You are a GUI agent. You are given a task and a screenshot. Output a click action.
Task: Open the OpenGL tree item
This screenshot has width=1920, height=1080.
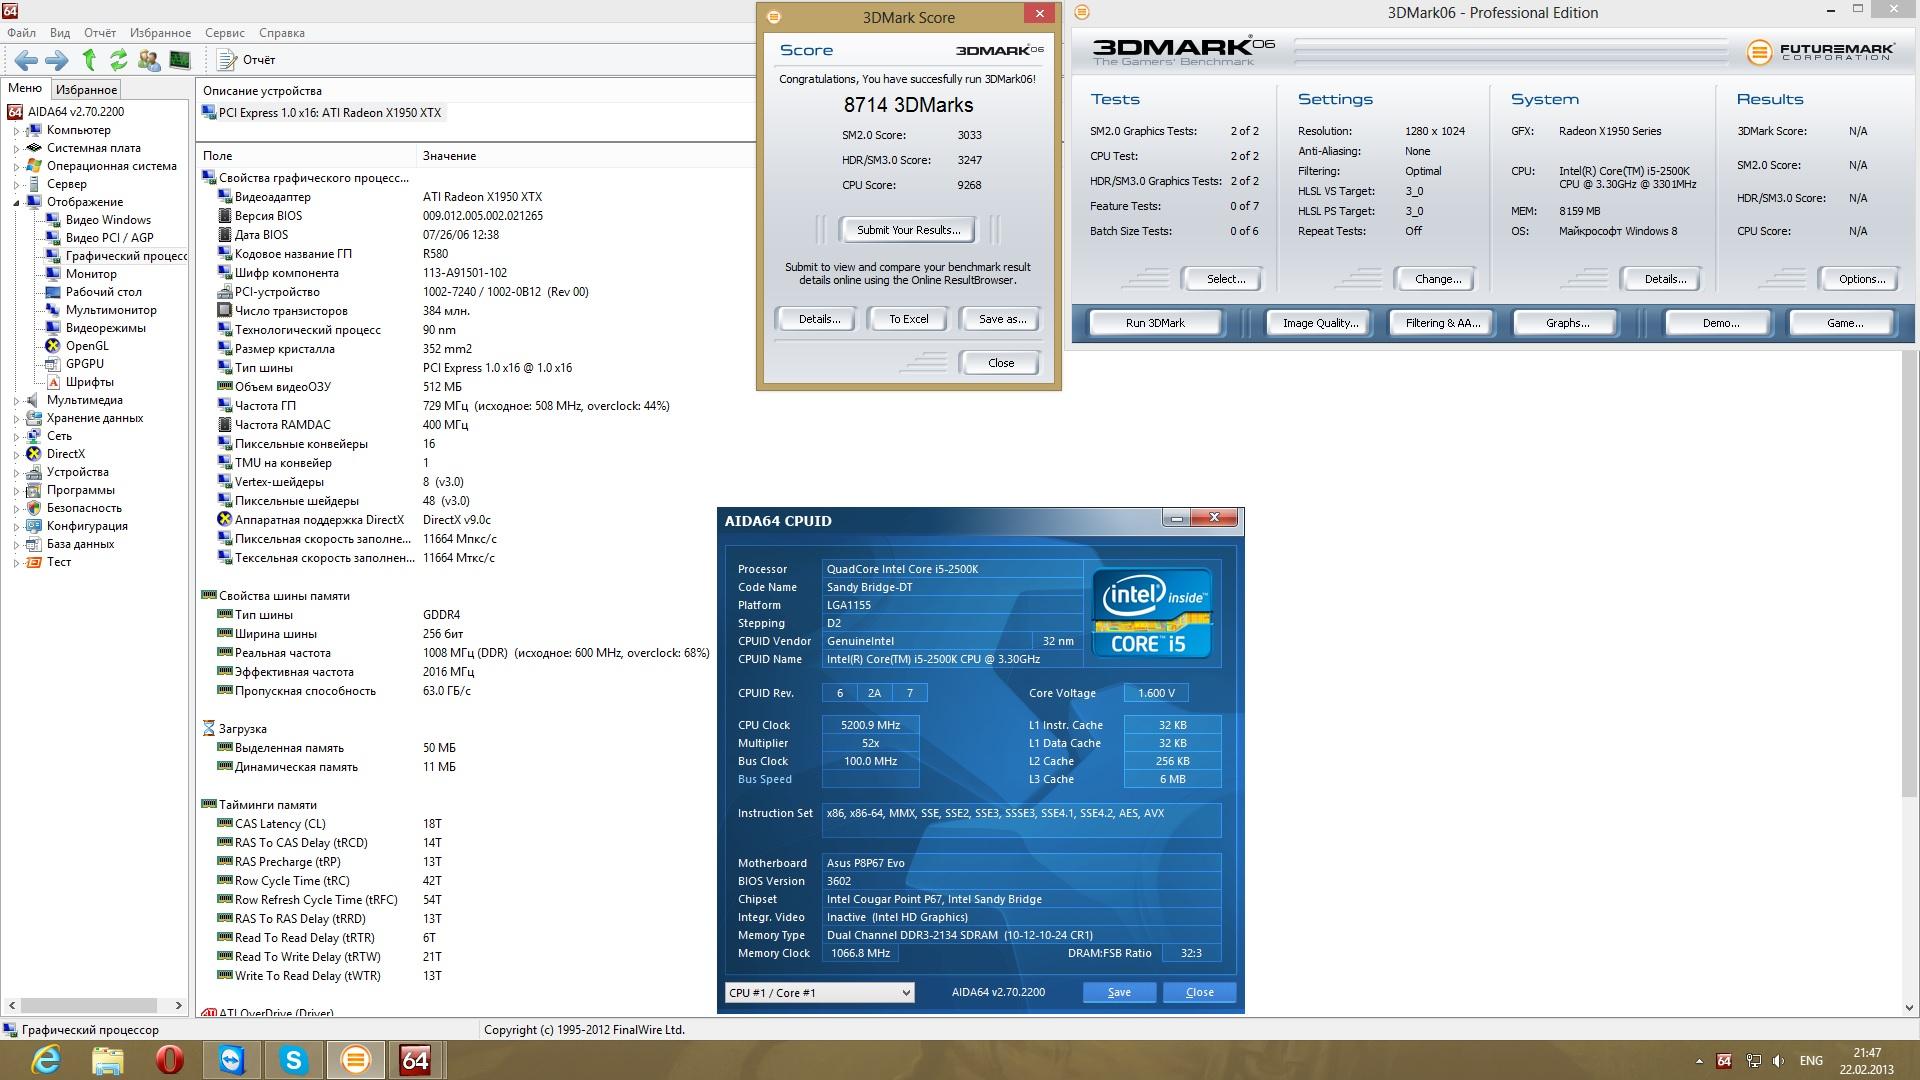(x=87, y=346)
